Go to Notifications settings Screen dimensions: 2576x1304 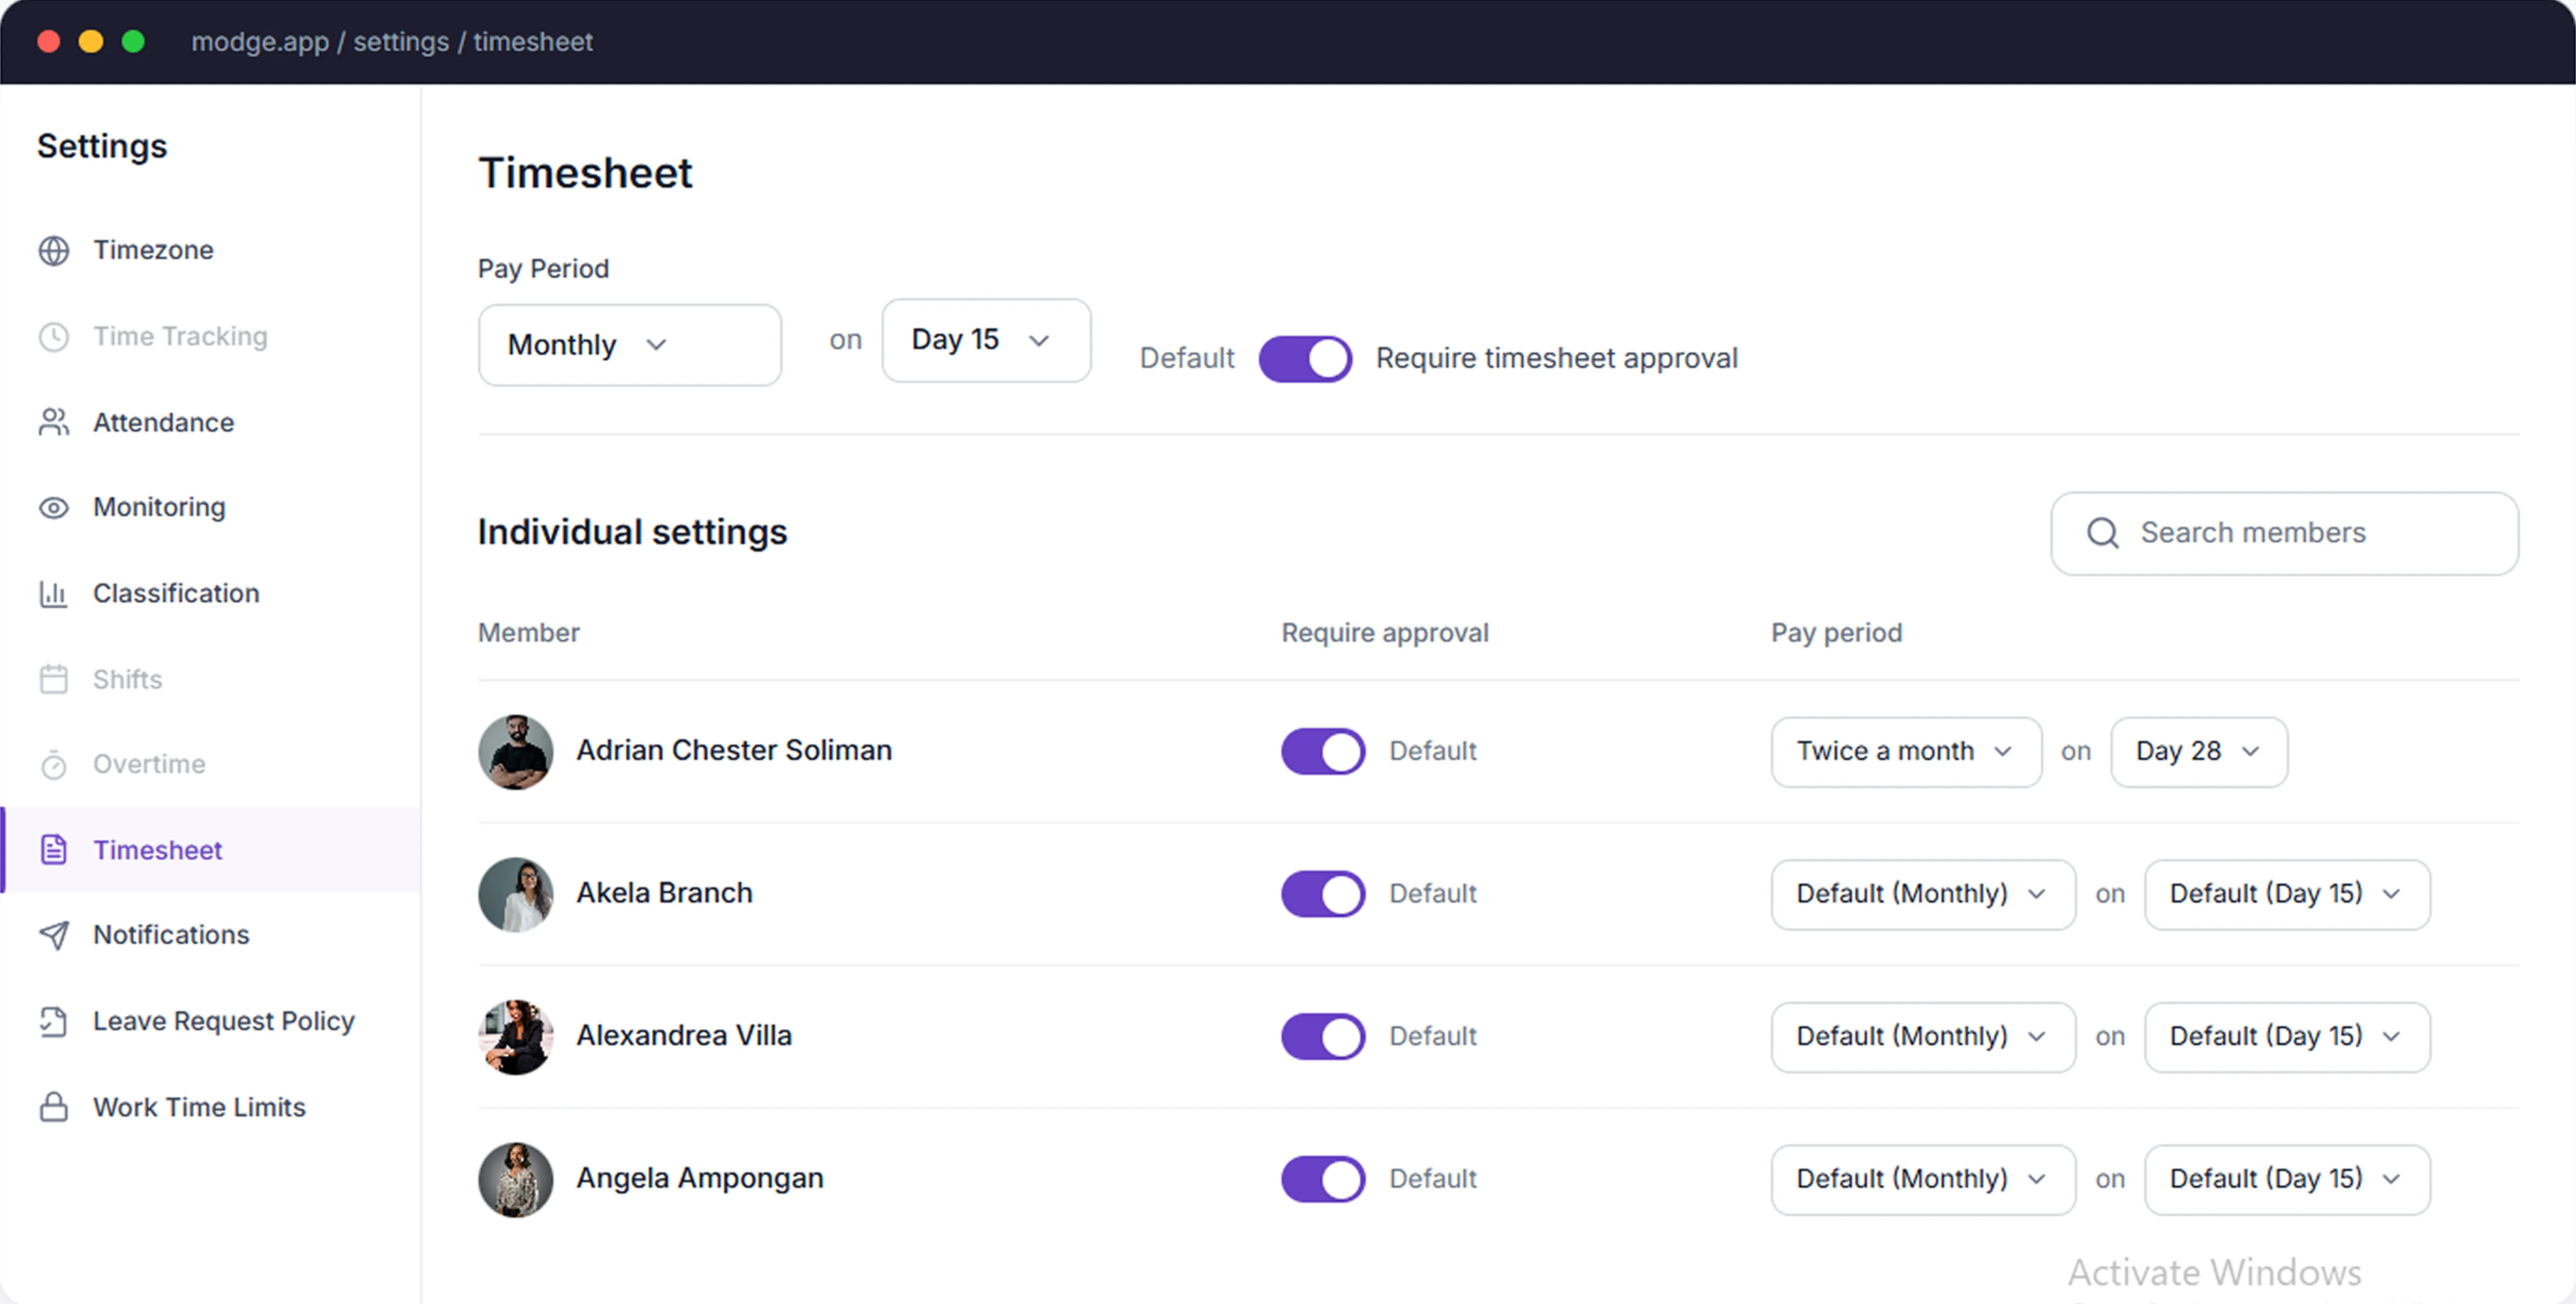click(x=210, y=935)
